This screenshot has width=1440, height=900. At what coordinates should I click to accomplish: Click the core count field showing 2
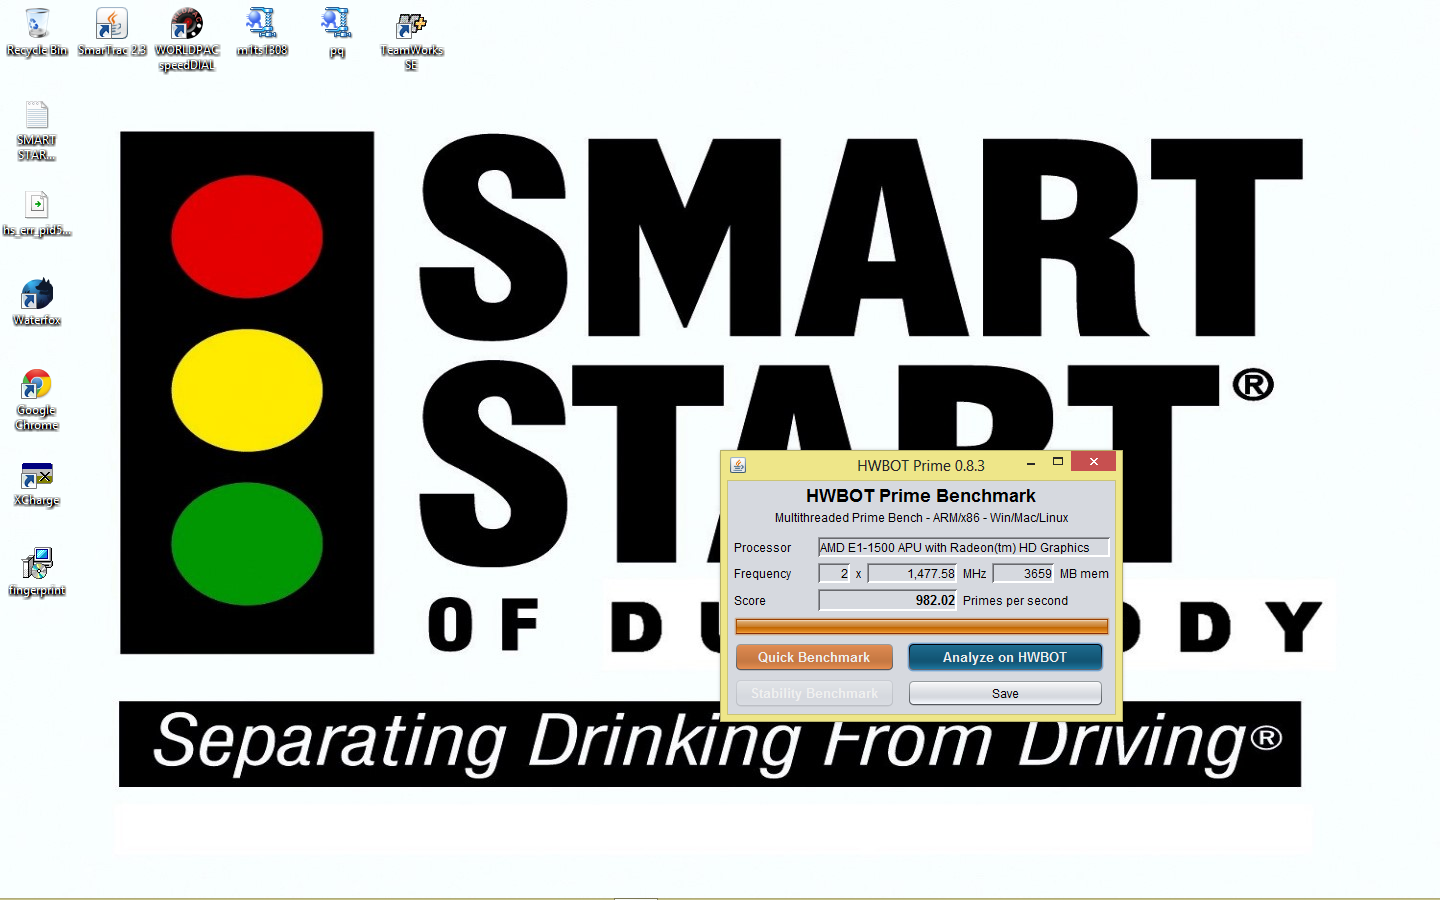click(x=834, y=573)
